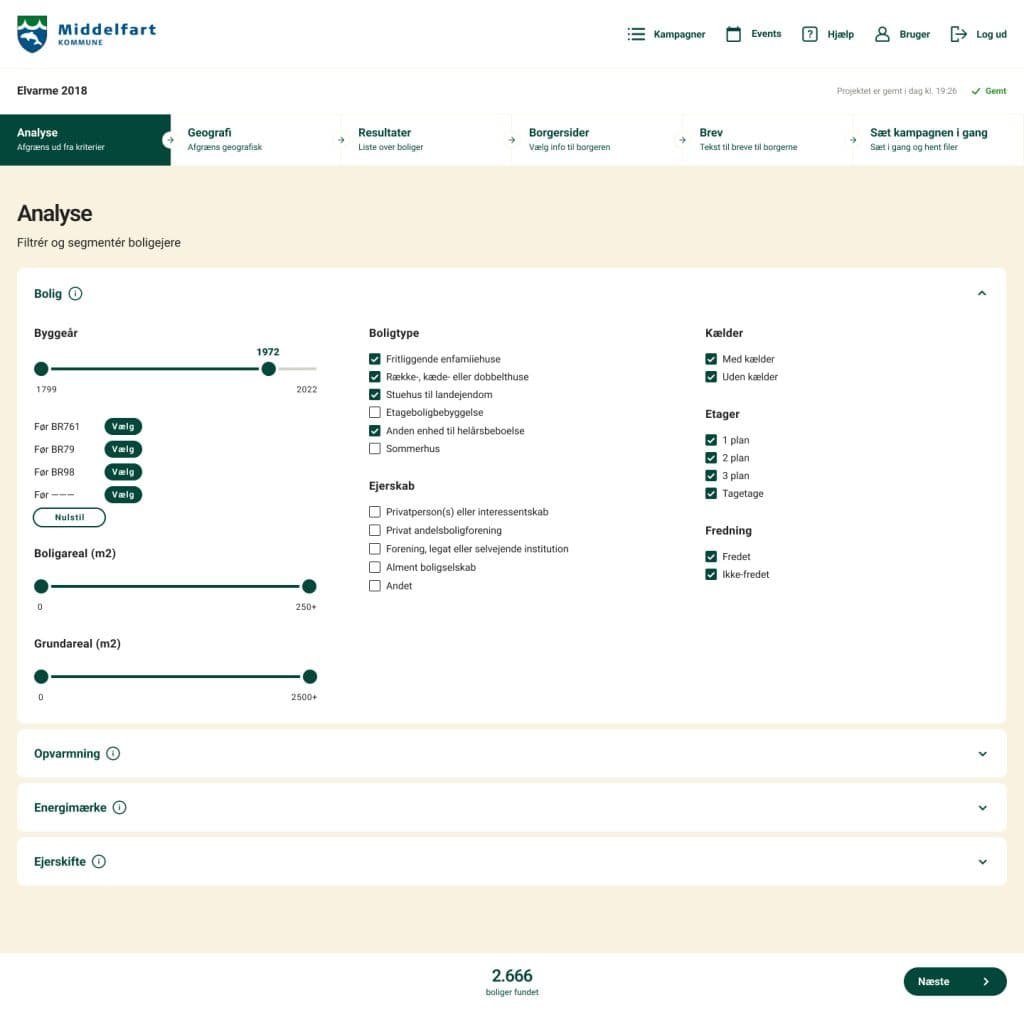This screenshot has width=1024, height=1010.
Task: Click the Hjælp question mark icon
Action: click(x=810, y=34)
